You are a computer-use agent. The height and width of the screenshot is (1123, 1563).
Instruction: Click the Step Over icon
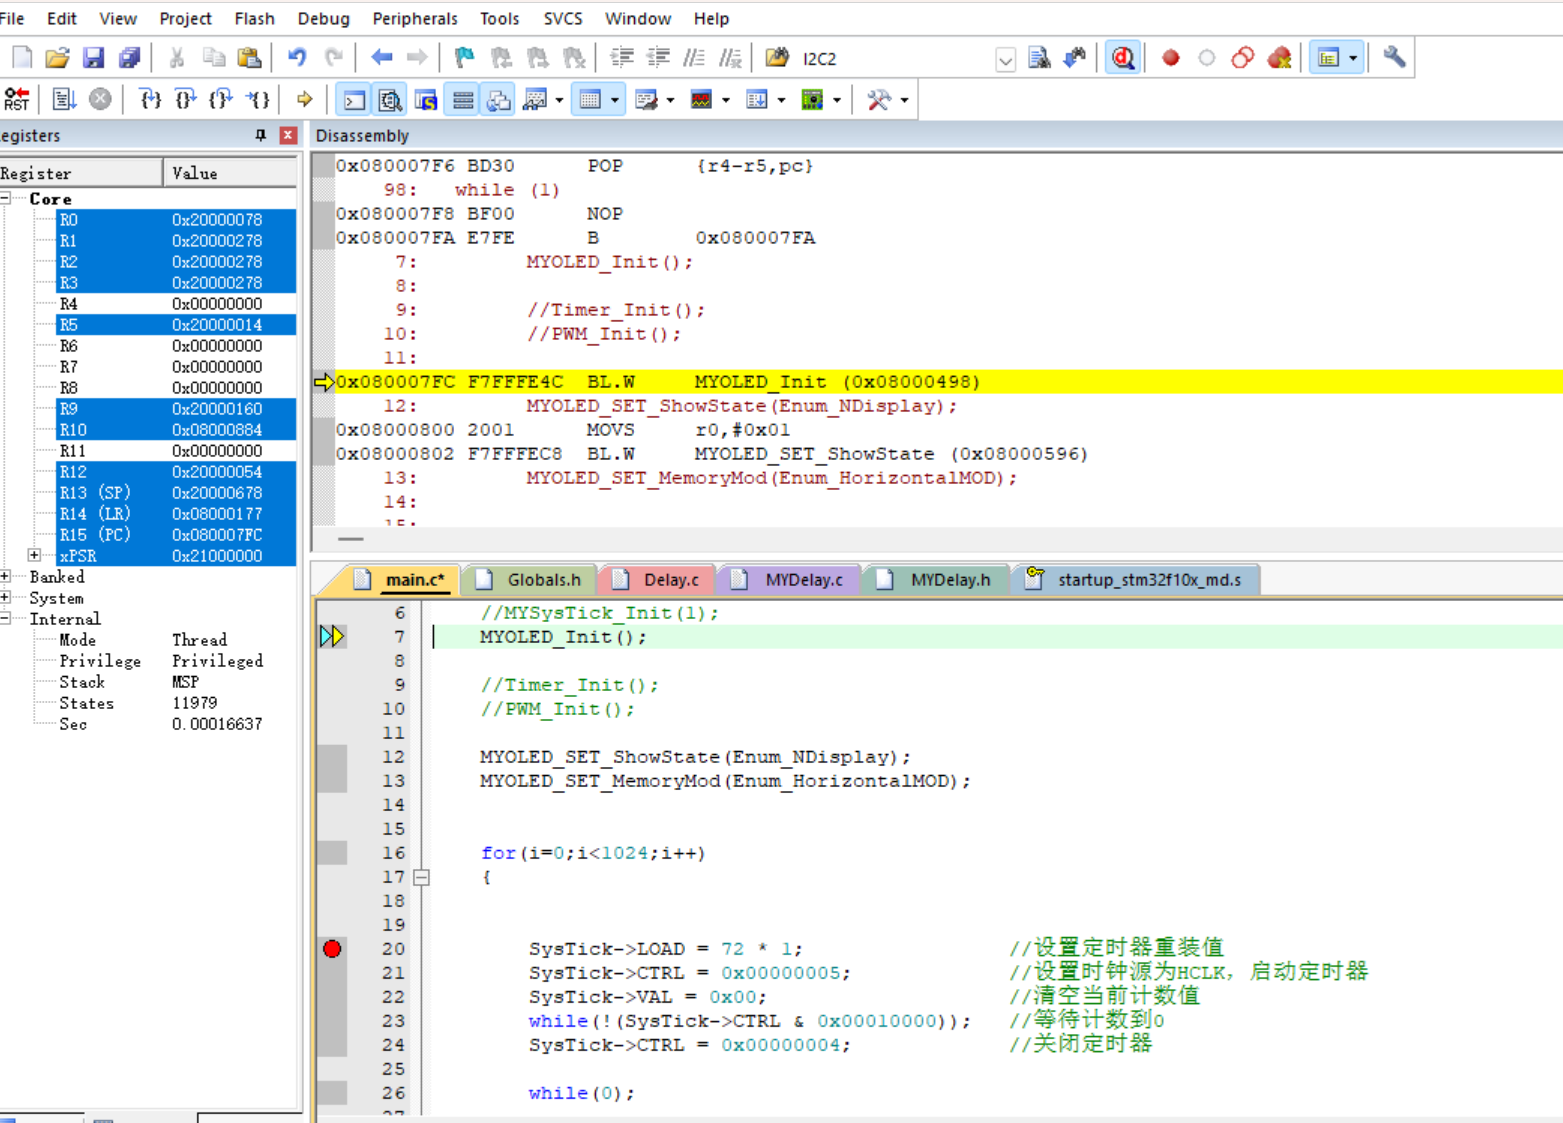[186, 100]
